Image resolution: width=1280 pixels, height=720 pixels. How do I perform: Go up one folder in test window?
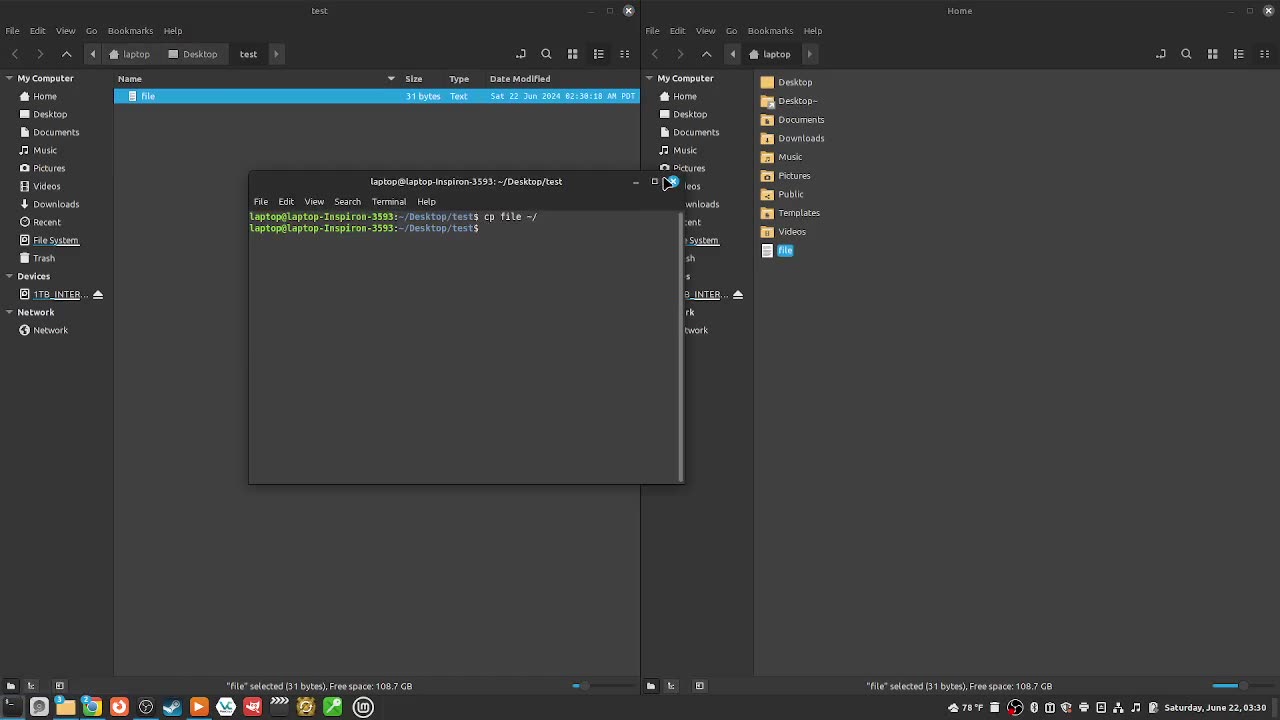click(66, 54)
